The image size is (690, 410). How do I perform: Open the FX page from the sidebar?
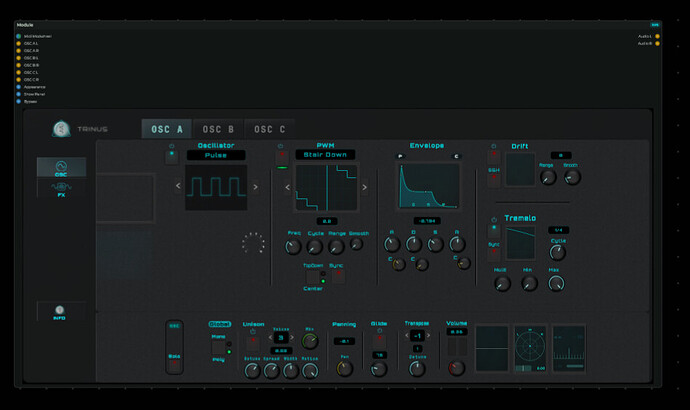(61, 189)
